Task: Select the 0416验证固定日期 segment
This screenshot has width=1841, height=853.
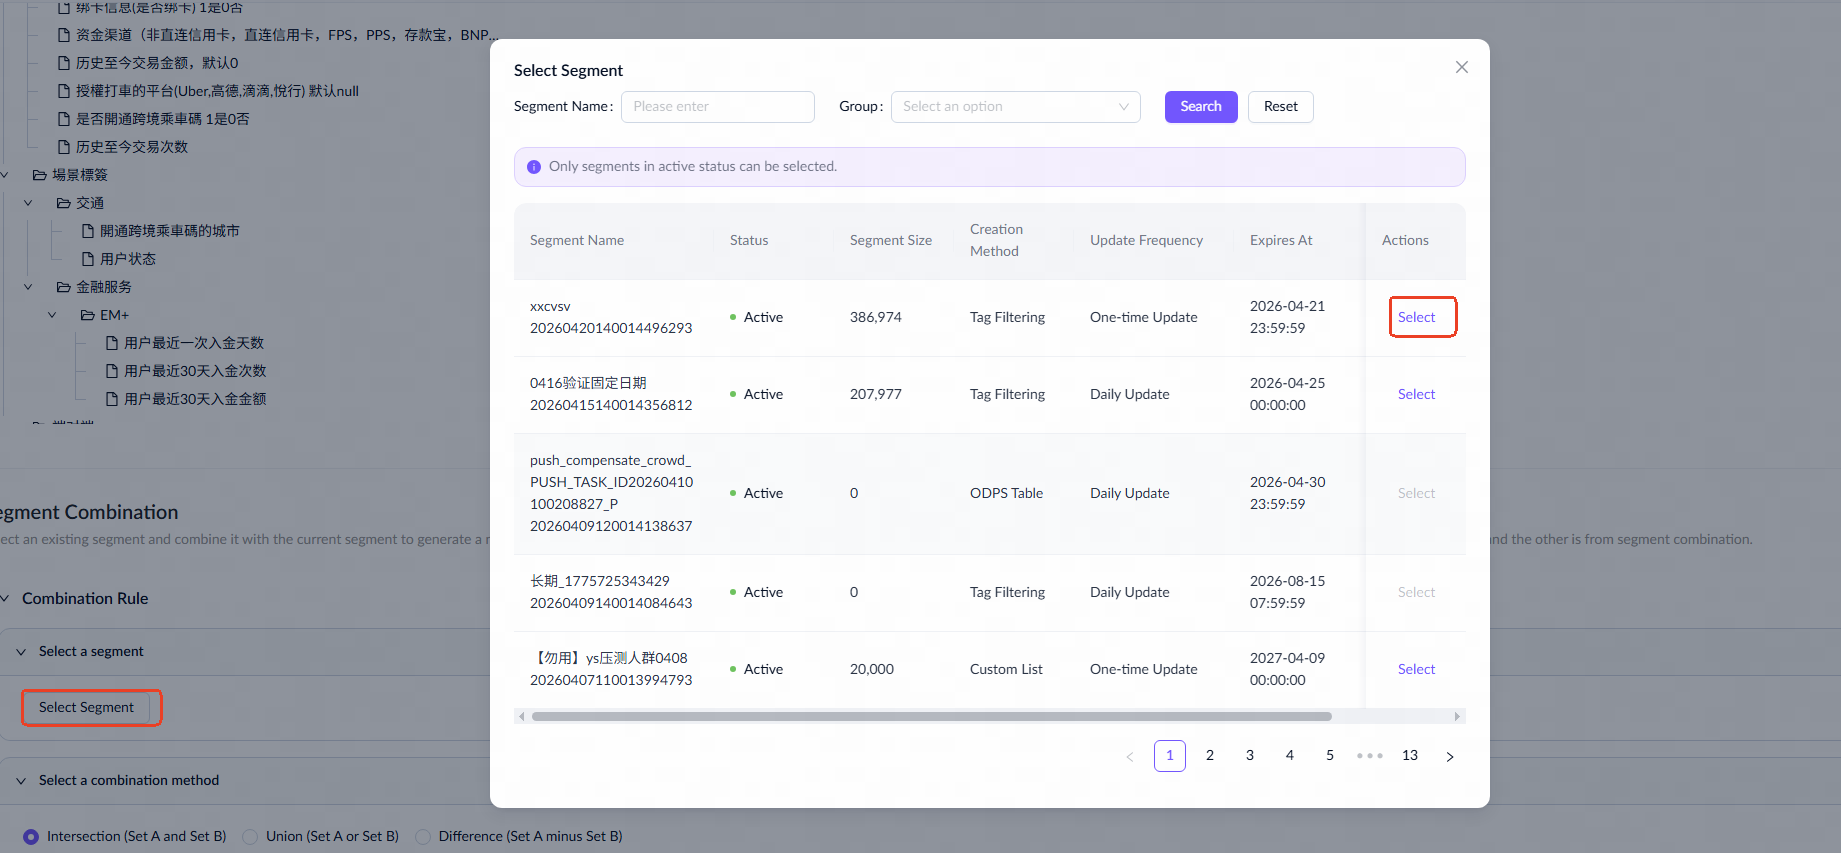Action: coord(1416,394)
